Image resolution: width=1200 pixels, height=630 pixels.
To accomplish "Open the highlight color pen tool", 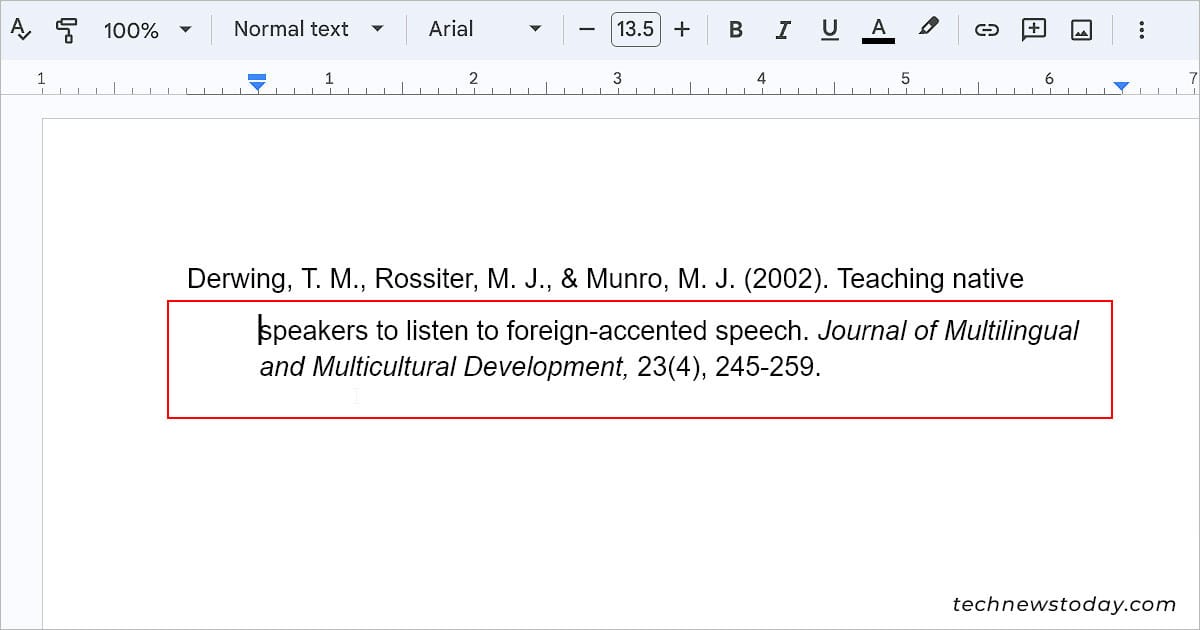I will pyautogui.click(x=929, y=28).
